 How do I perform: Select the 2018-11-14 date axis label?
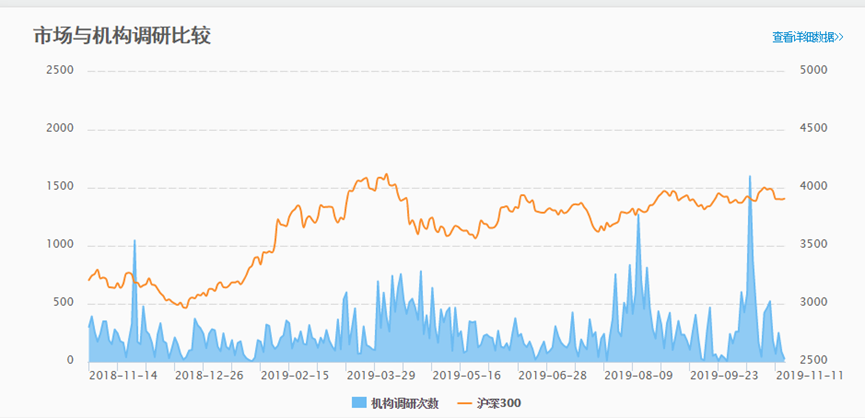pos(124,376)
